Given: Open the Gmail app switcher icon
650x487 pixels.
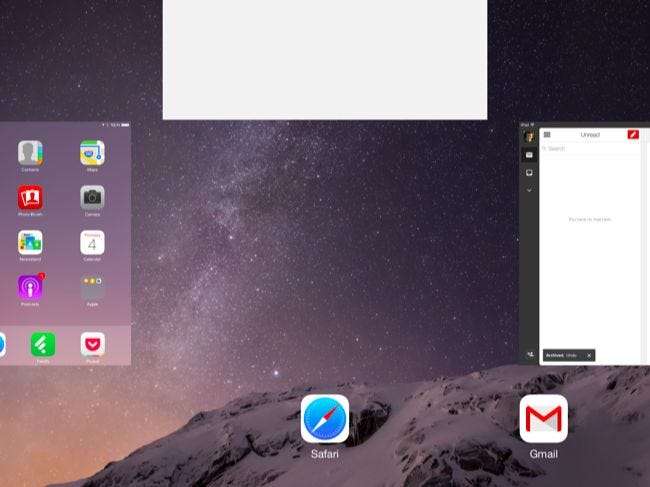Looking at the screenshot, I should pos(543,419).
